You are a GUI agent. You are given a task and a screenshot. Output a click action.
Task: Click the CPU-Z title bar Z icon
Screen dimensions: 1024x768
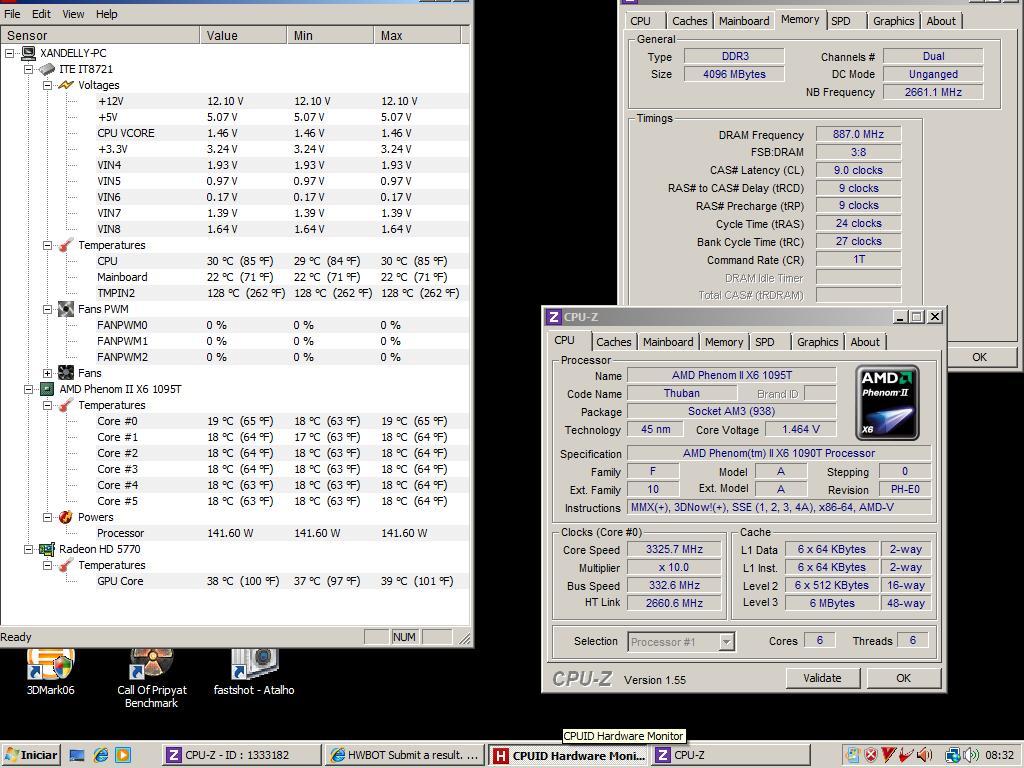click(x=554, y=317)
